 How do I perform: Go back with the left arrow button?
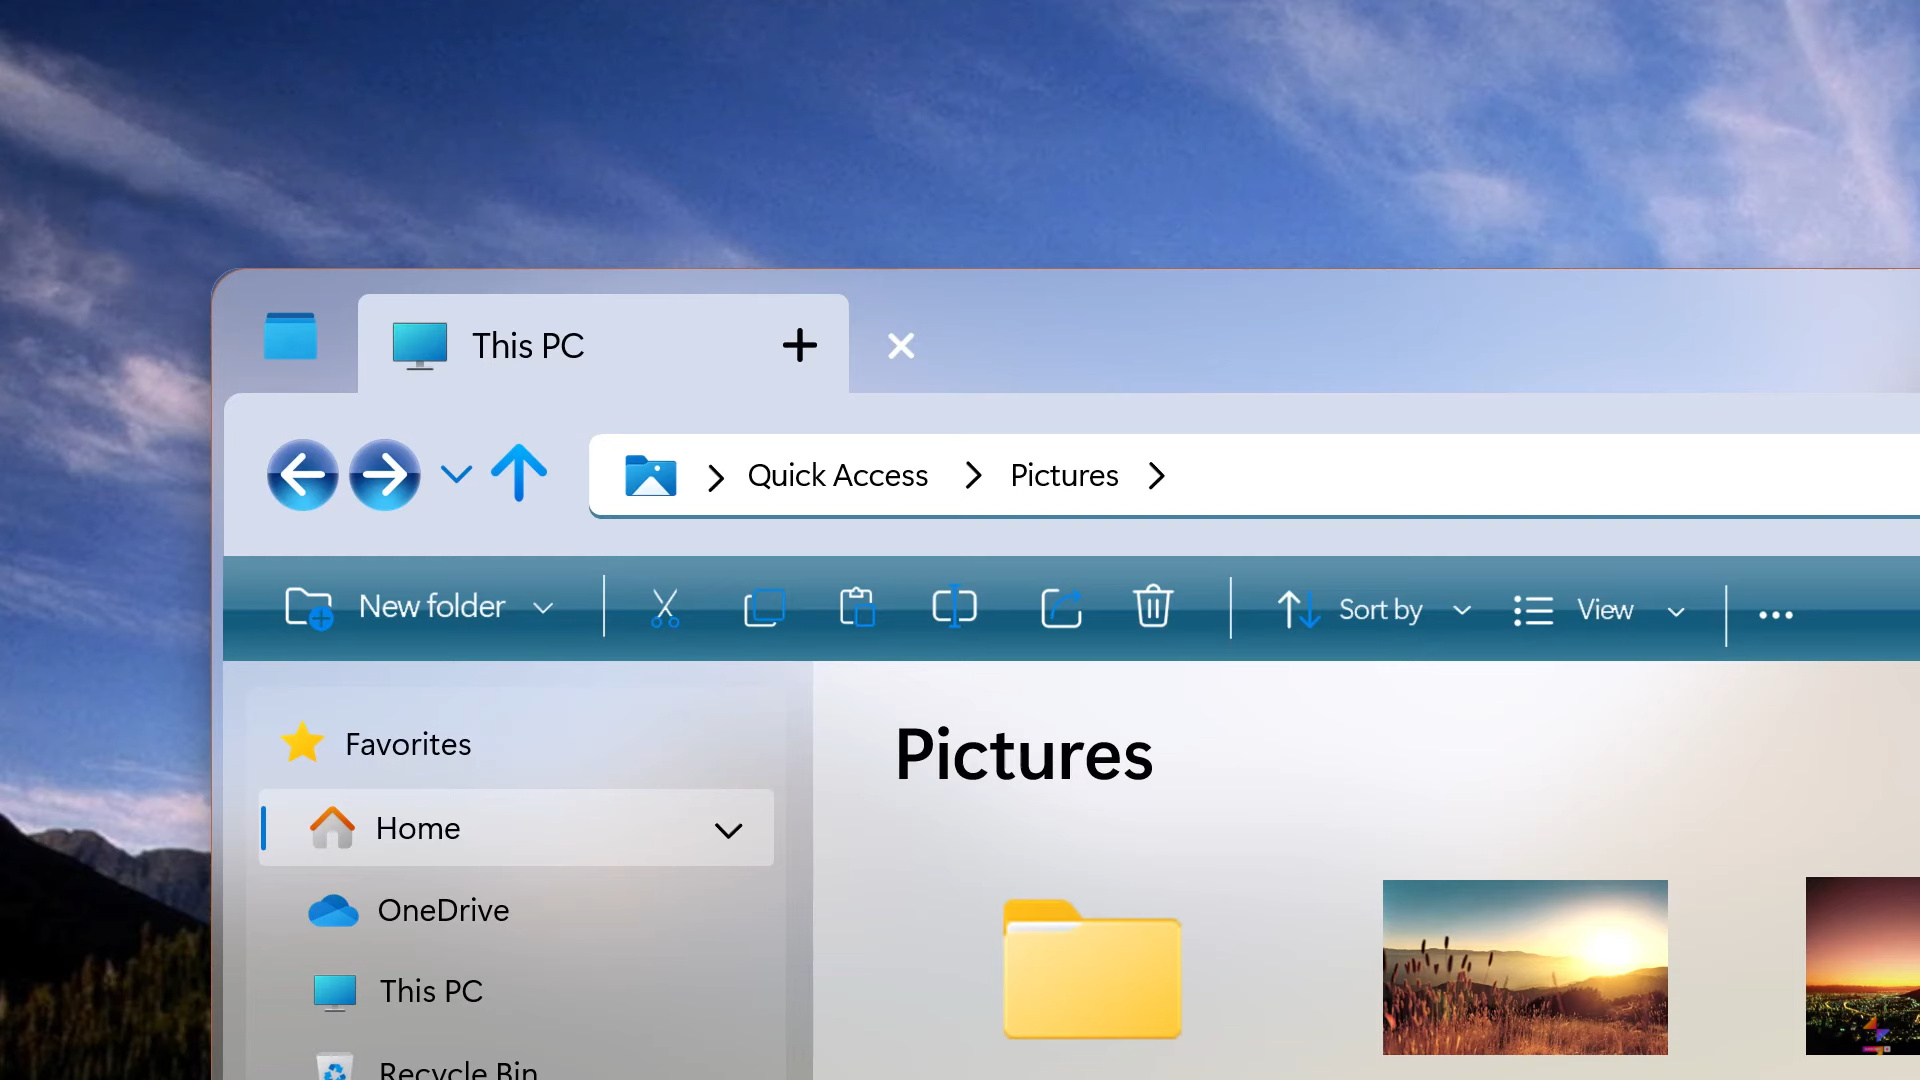pos(302,475)
